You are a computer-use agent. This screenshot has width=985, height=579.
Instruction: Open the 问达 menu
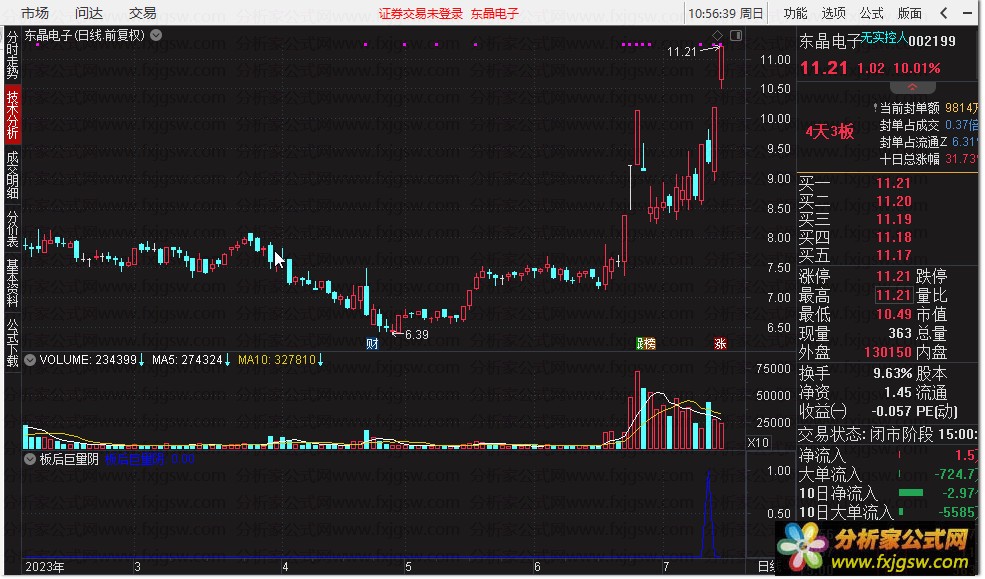pos(89,13)
